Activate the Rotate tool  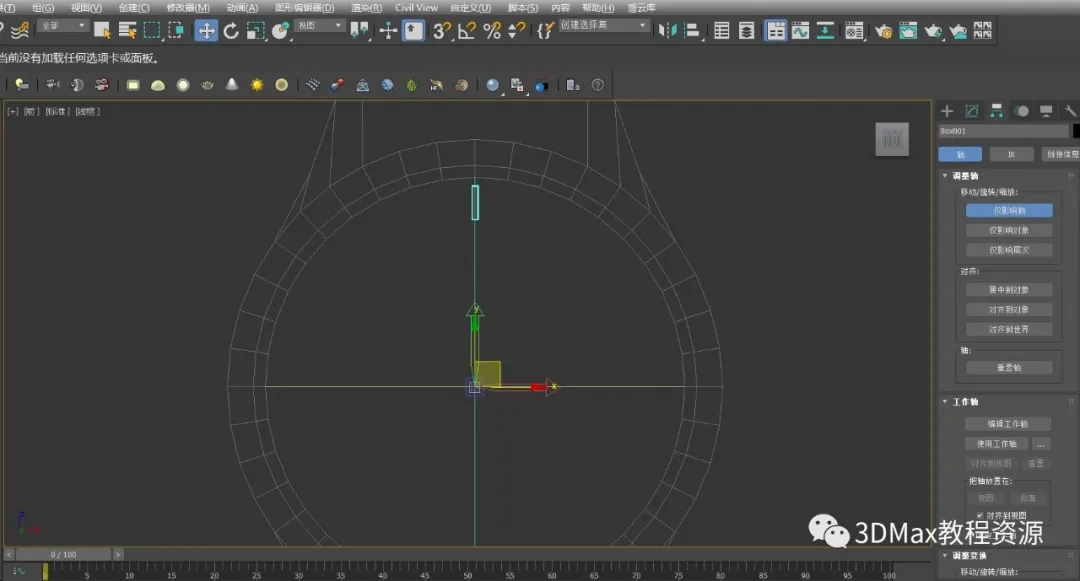[x=231, y=30]
